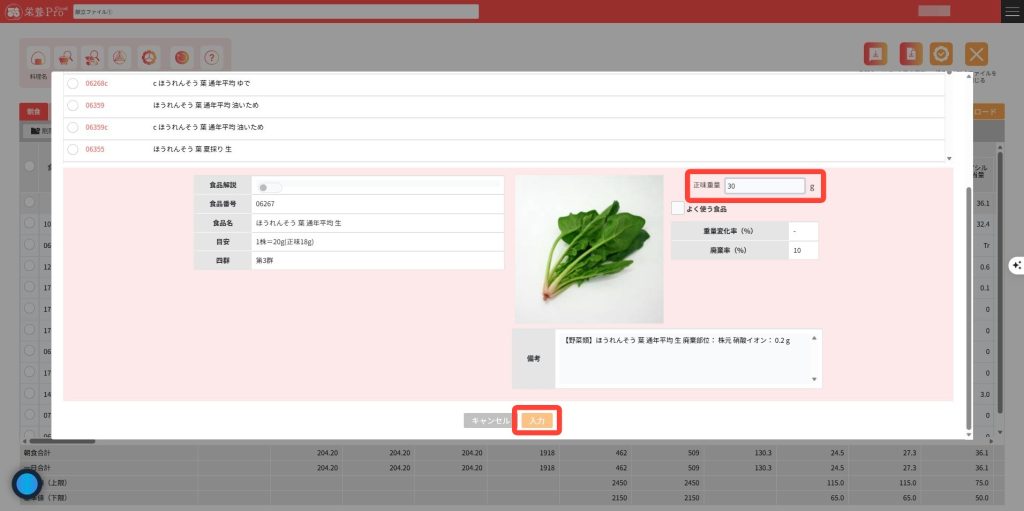This screenshot has height=511, width=1024.
Task: Click the help question mark icon
Action: [210, 57]
